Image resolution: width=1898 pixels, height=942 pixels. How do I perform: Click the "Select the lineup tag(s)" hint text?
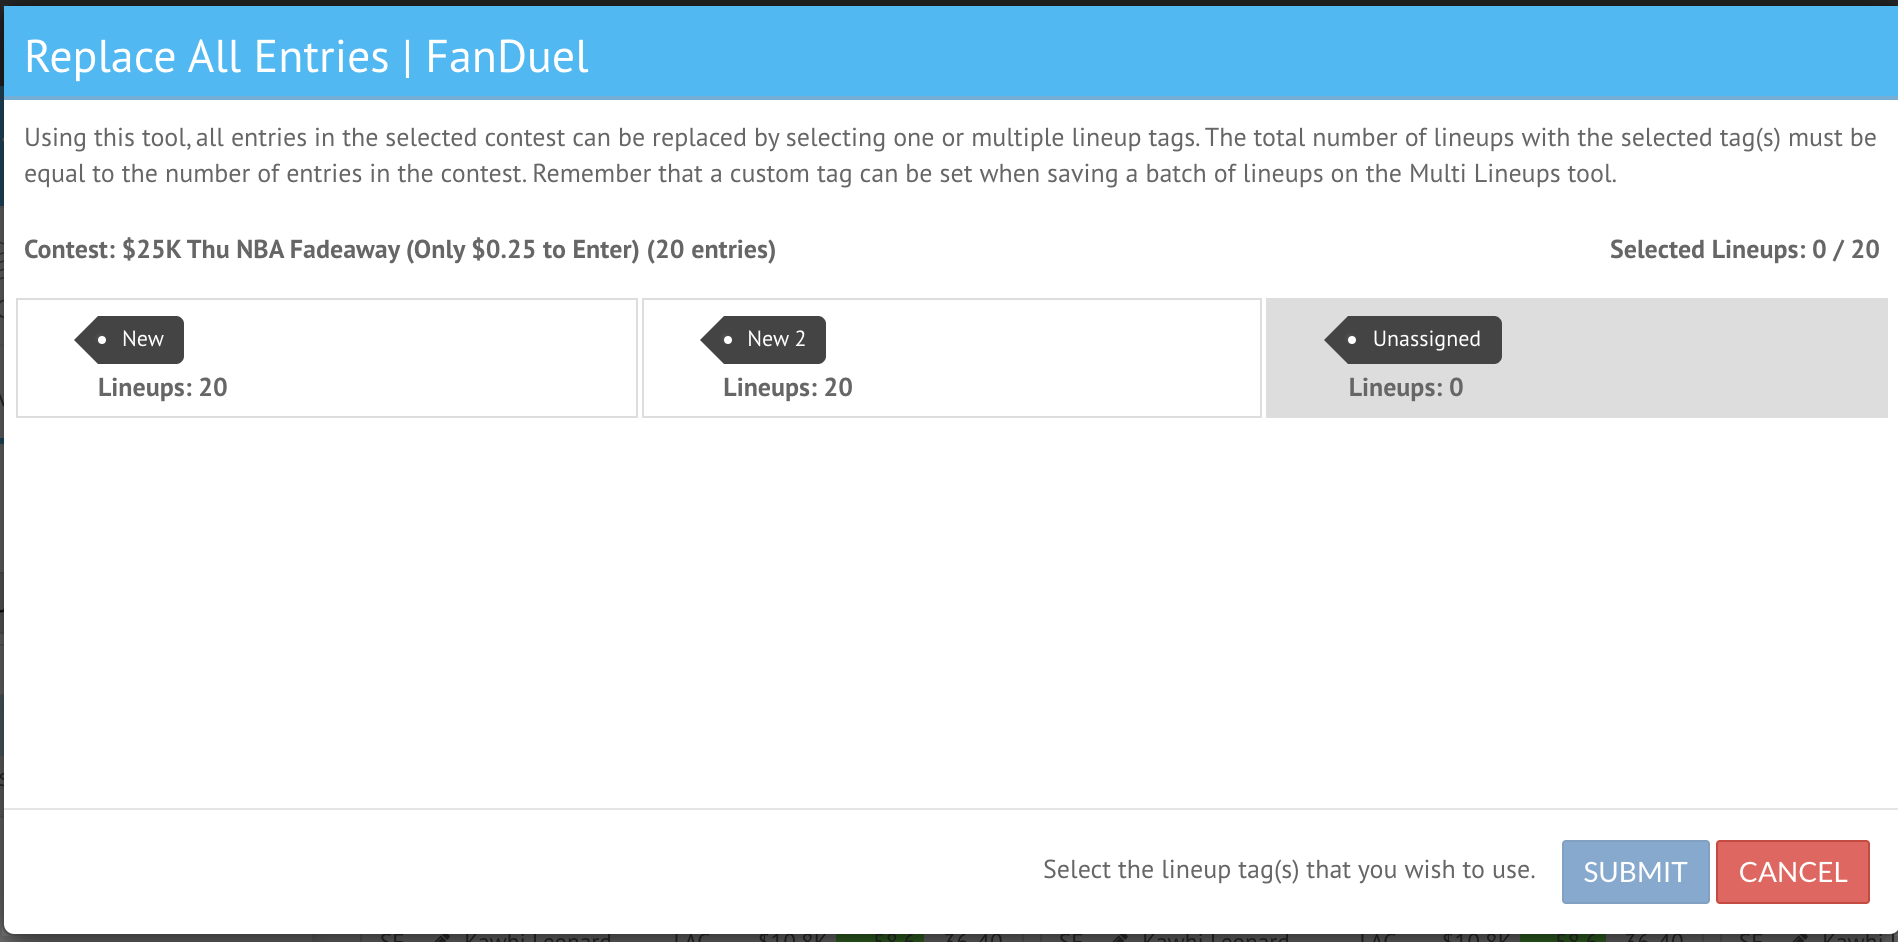point(1289,870)
